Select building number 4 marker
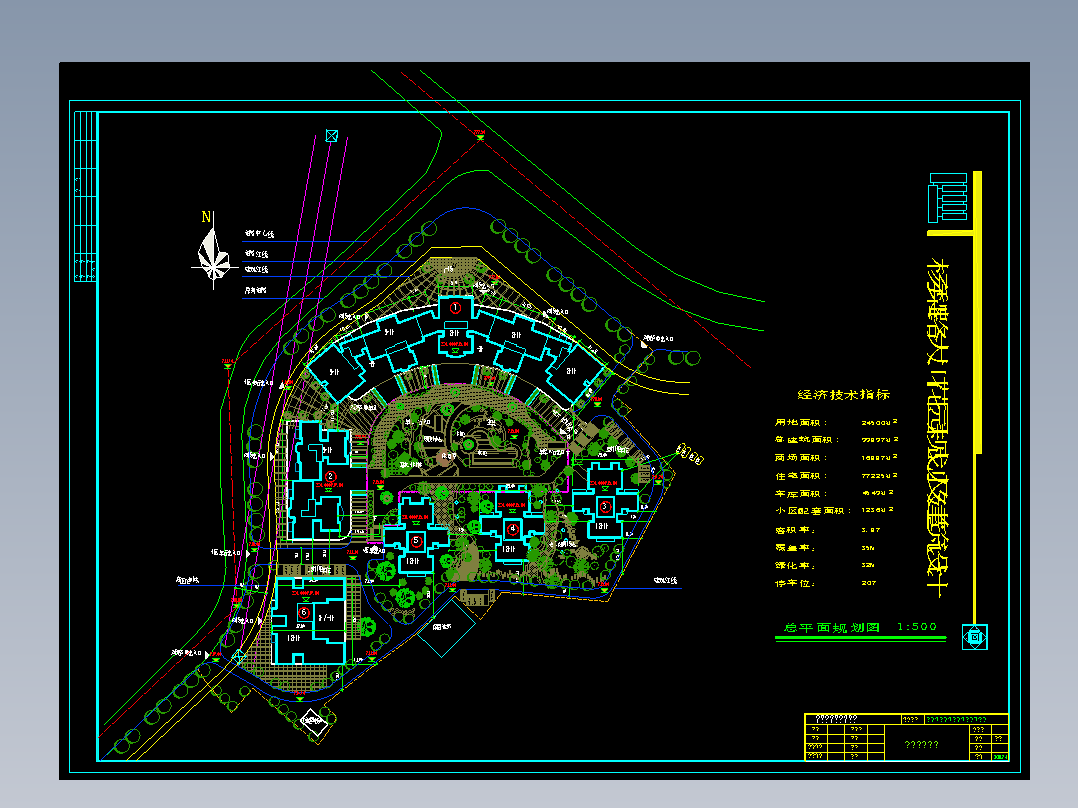 click(x=512, y=529)
